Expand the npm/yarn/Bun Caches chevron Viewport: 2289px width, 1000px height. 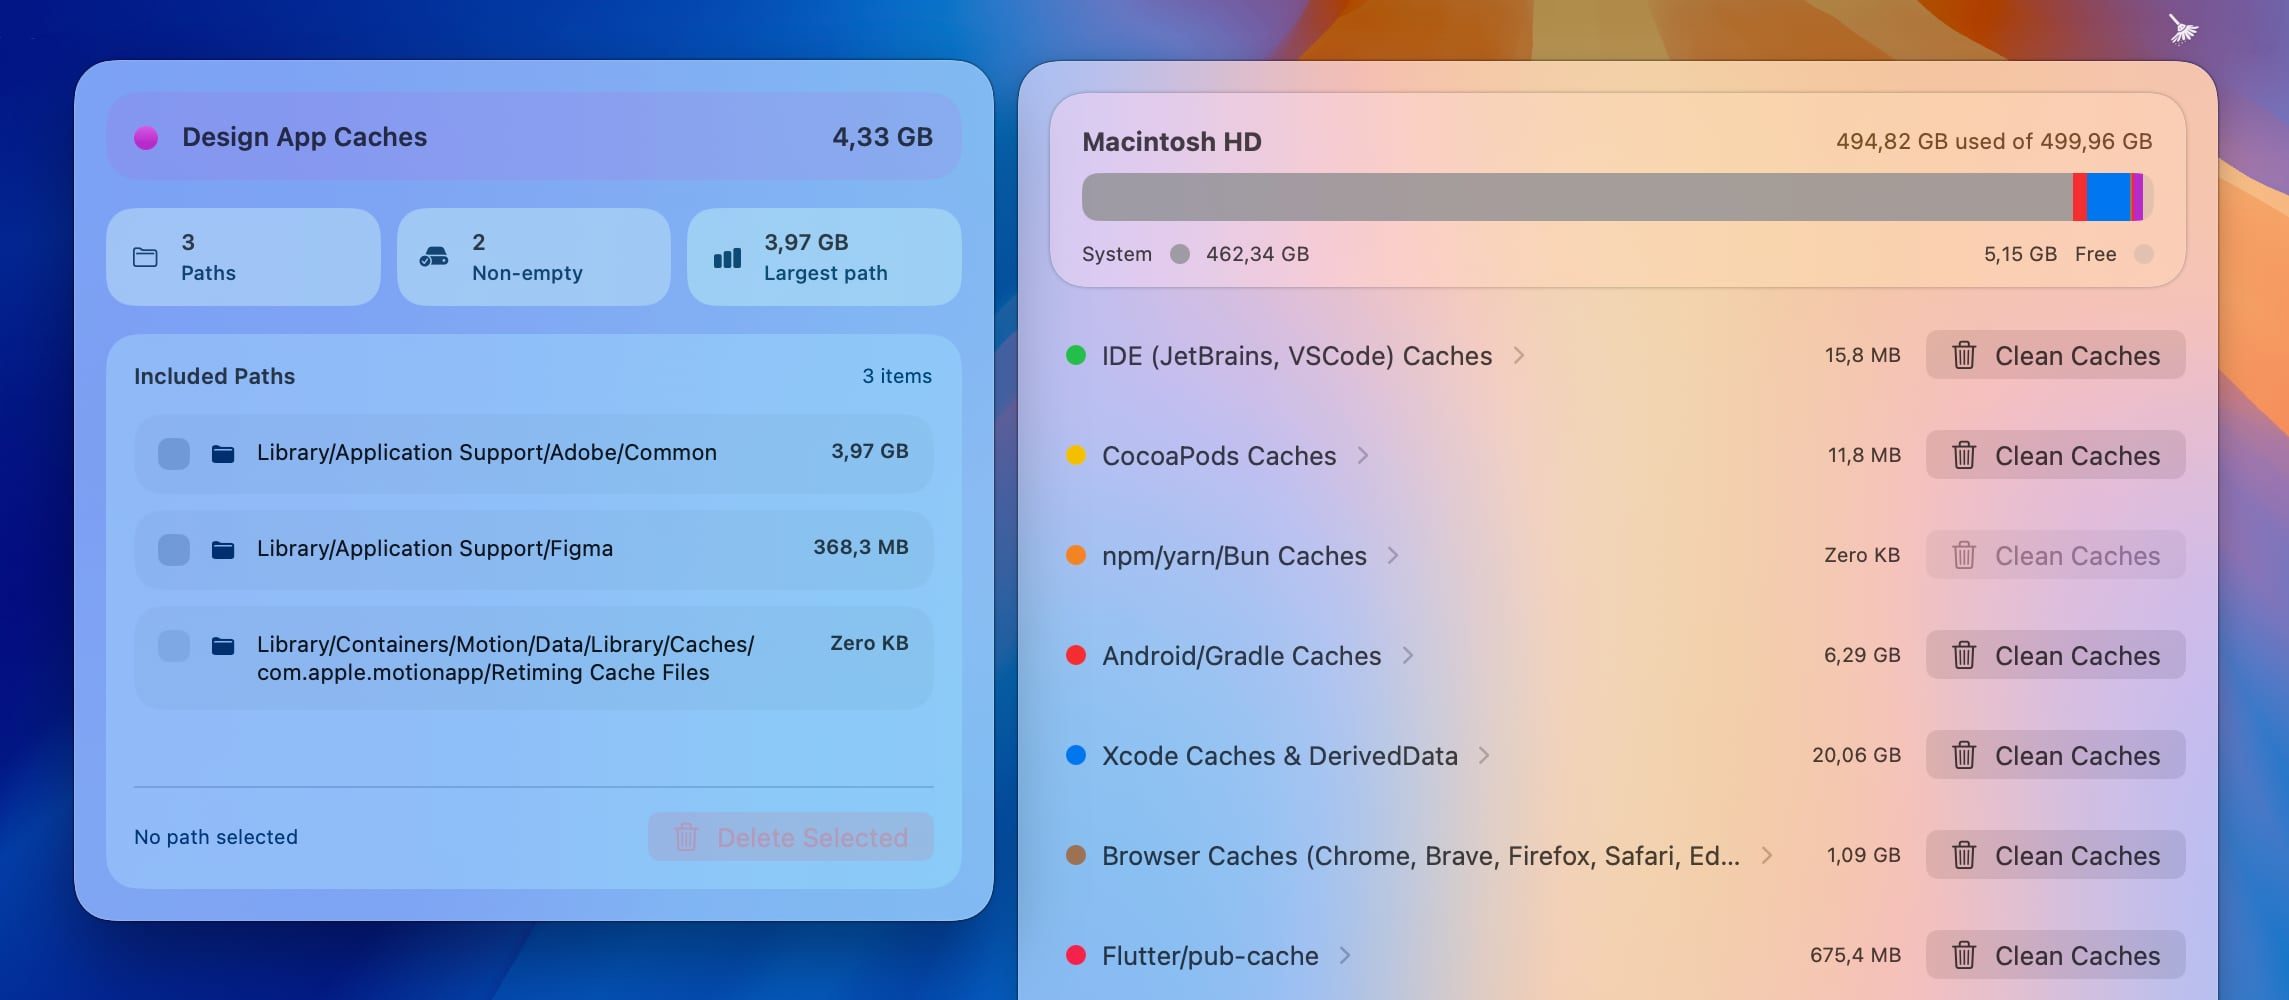pos(1393,555)
